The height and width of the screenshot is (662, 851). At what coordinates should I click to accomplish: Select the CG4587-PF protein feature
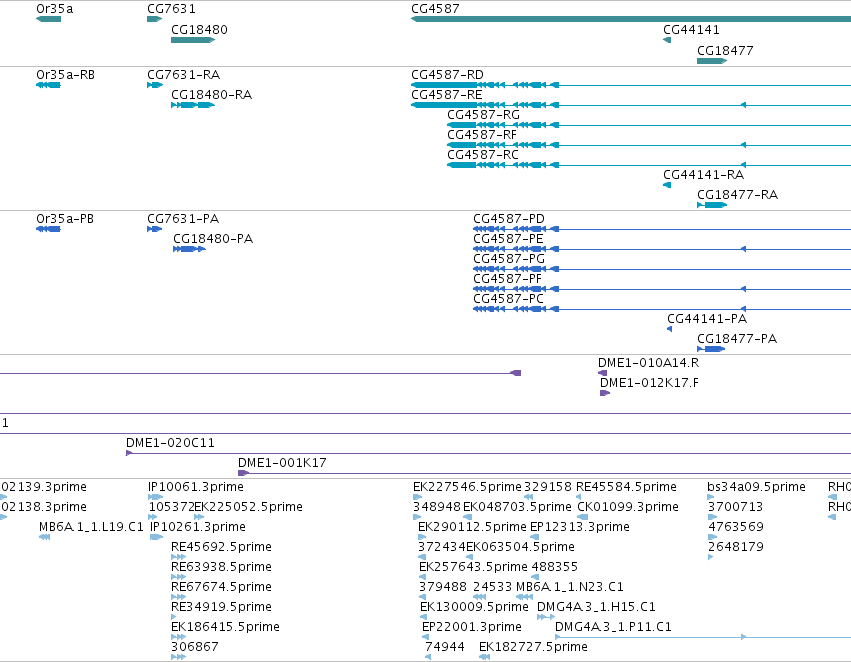tap(662, 289)
